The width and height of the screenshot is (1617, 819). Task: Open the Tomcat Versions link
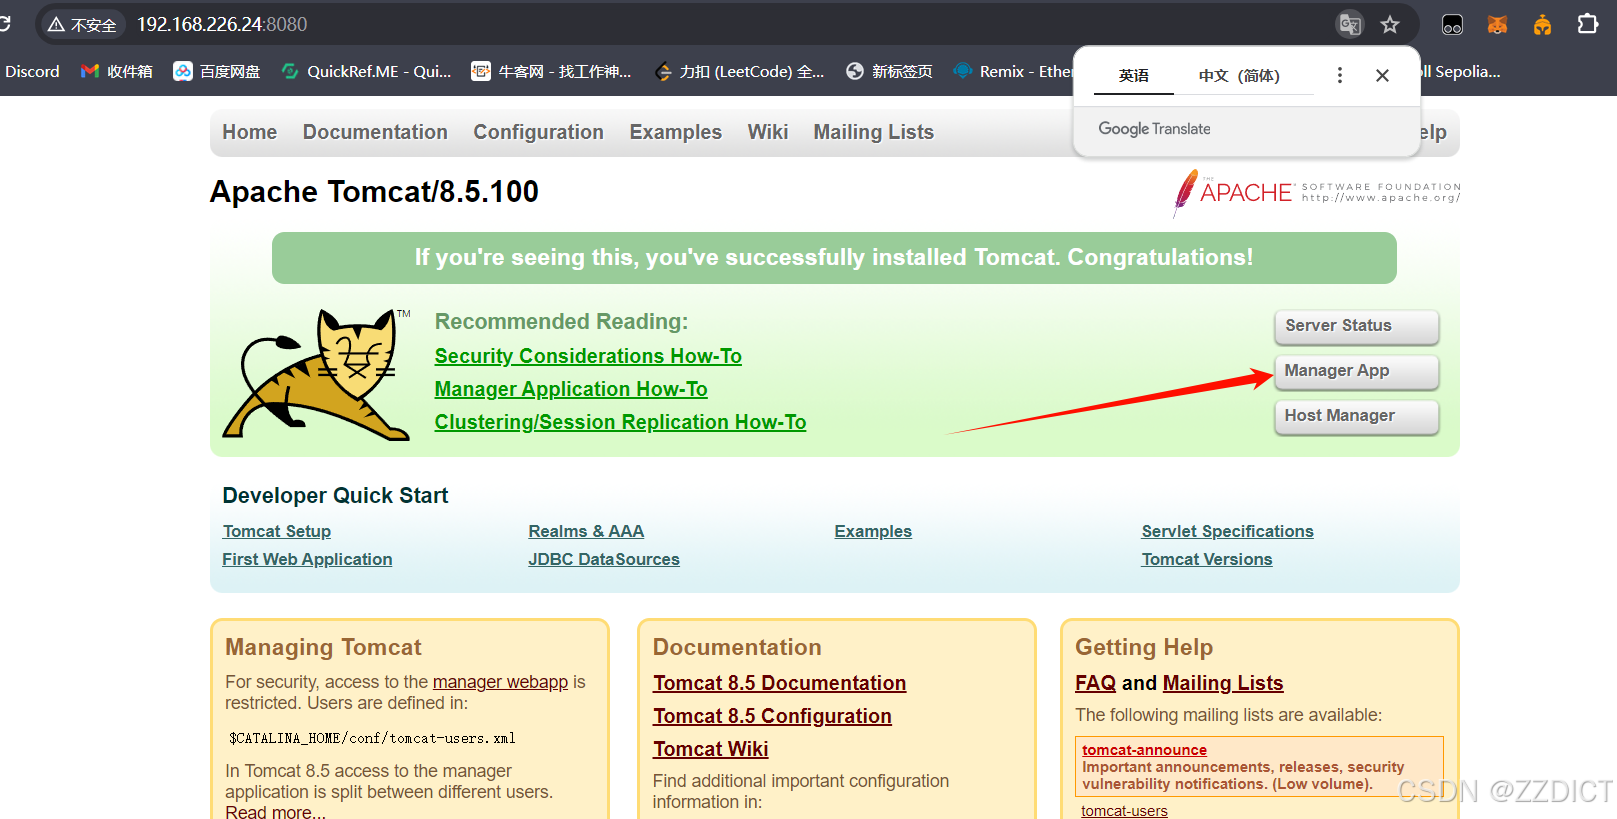point(1207,559)
